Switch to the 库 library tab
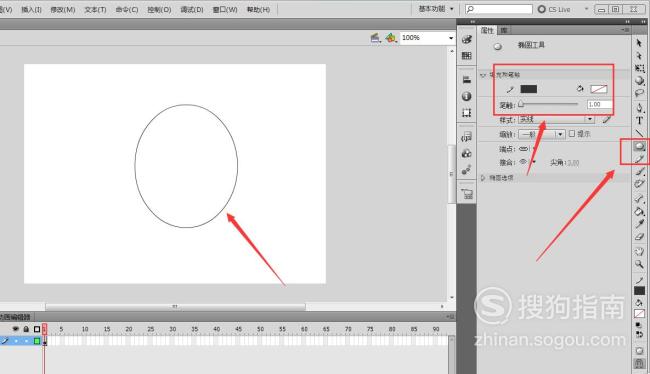Image resolution: width=650 pixels, height=374 pixels. pyautogui.click(x=504, y=30)
